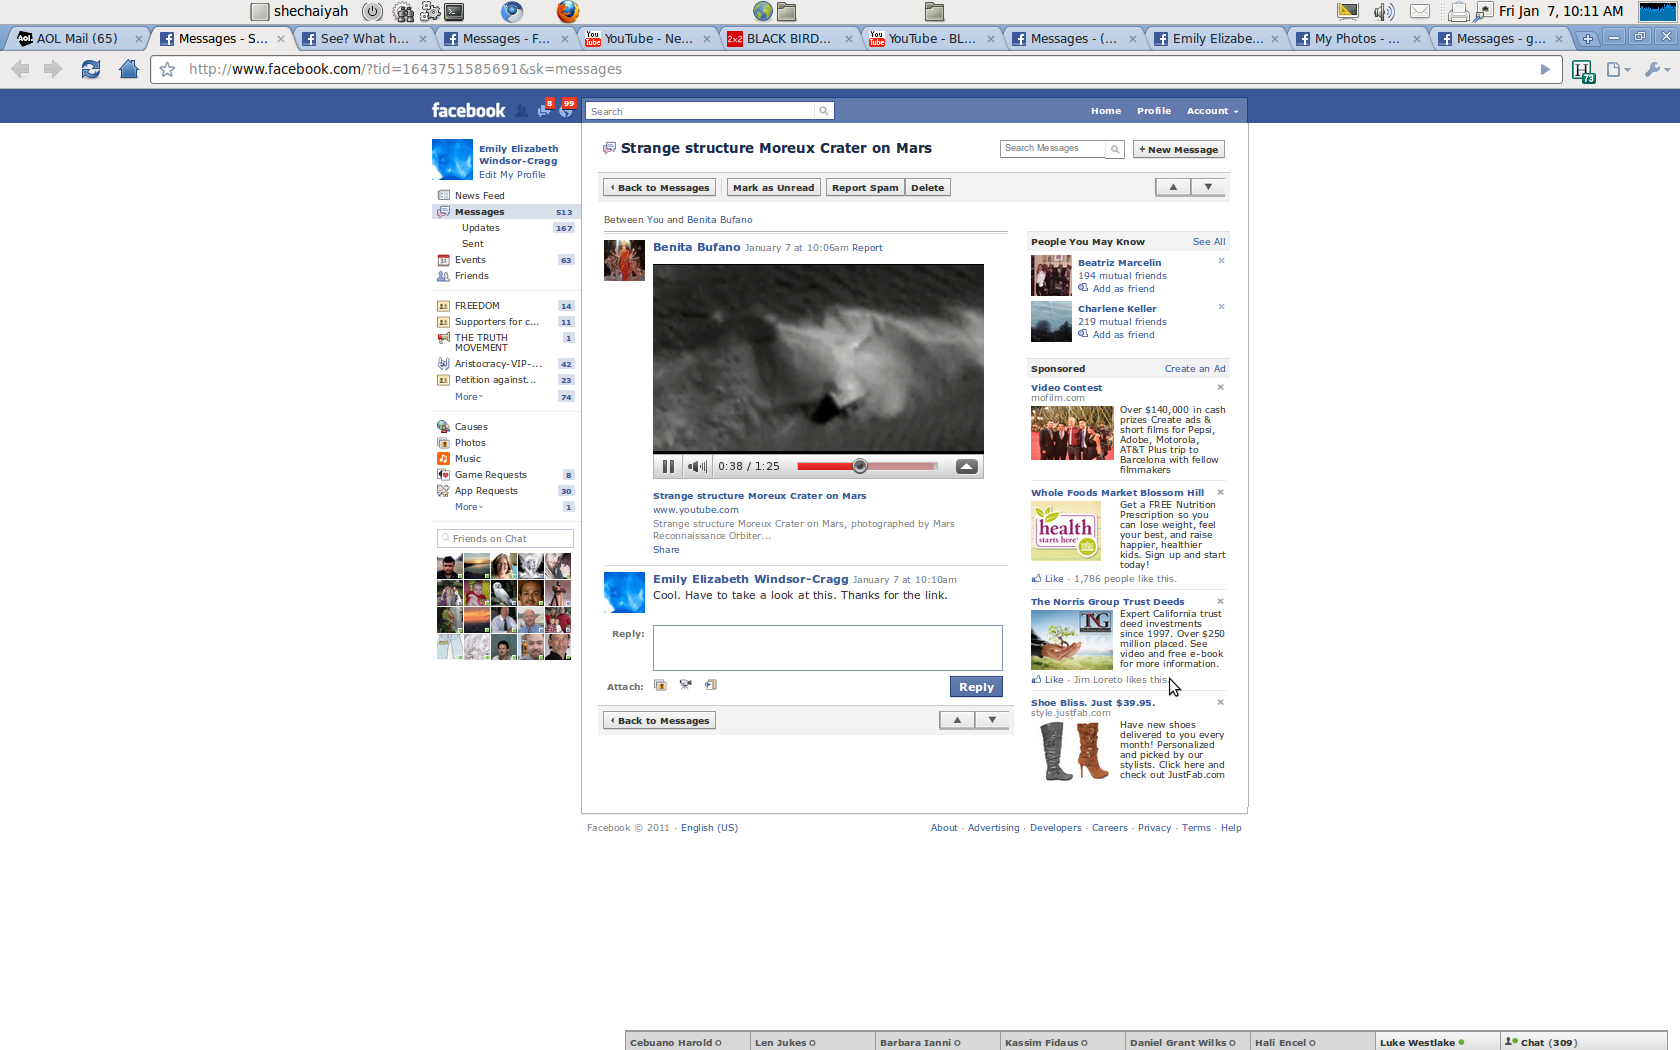Viewport: 1680px width, 1050px height.
Task: Open Facebook friend requests icon
Action: pyautogui.click(x=522, y=111)
